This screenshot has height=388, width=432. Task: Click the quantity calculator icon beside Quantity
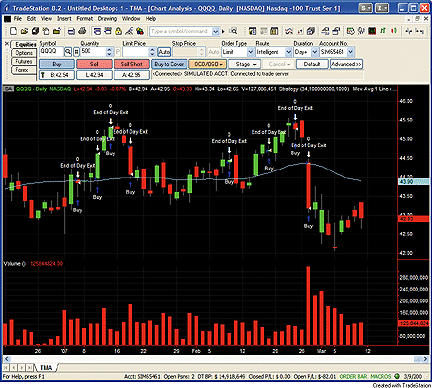[x=76, y=52]
